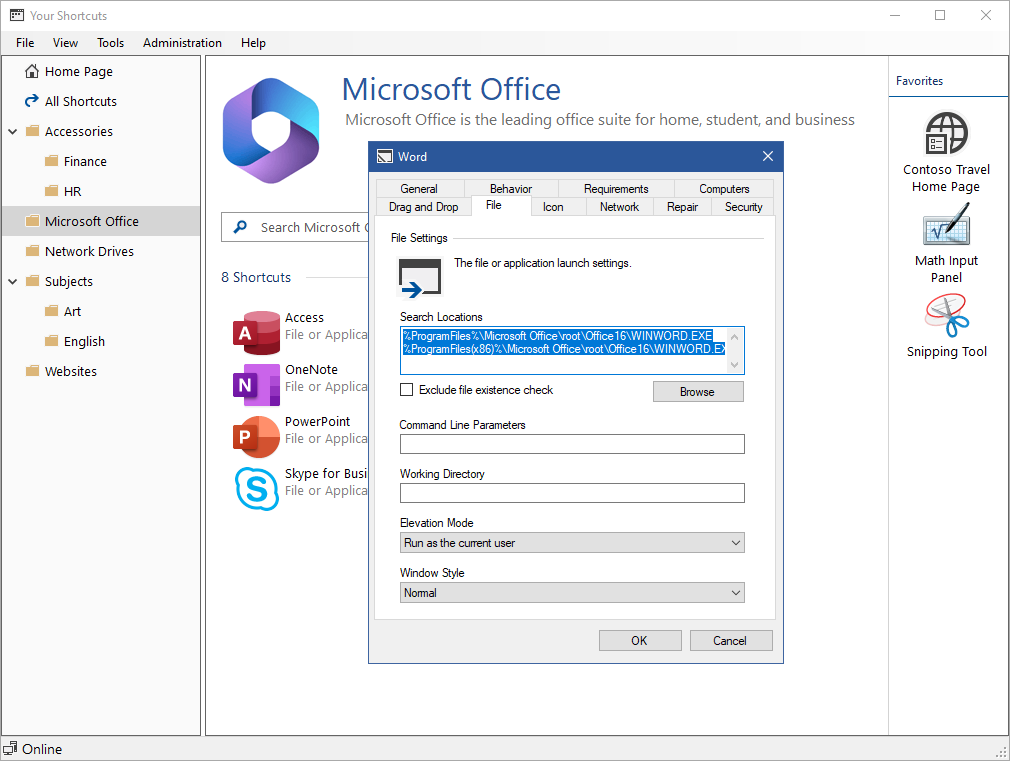Click OK in Word dialog
This screenshot has height=761, width=1010.
tap(640, 641)
